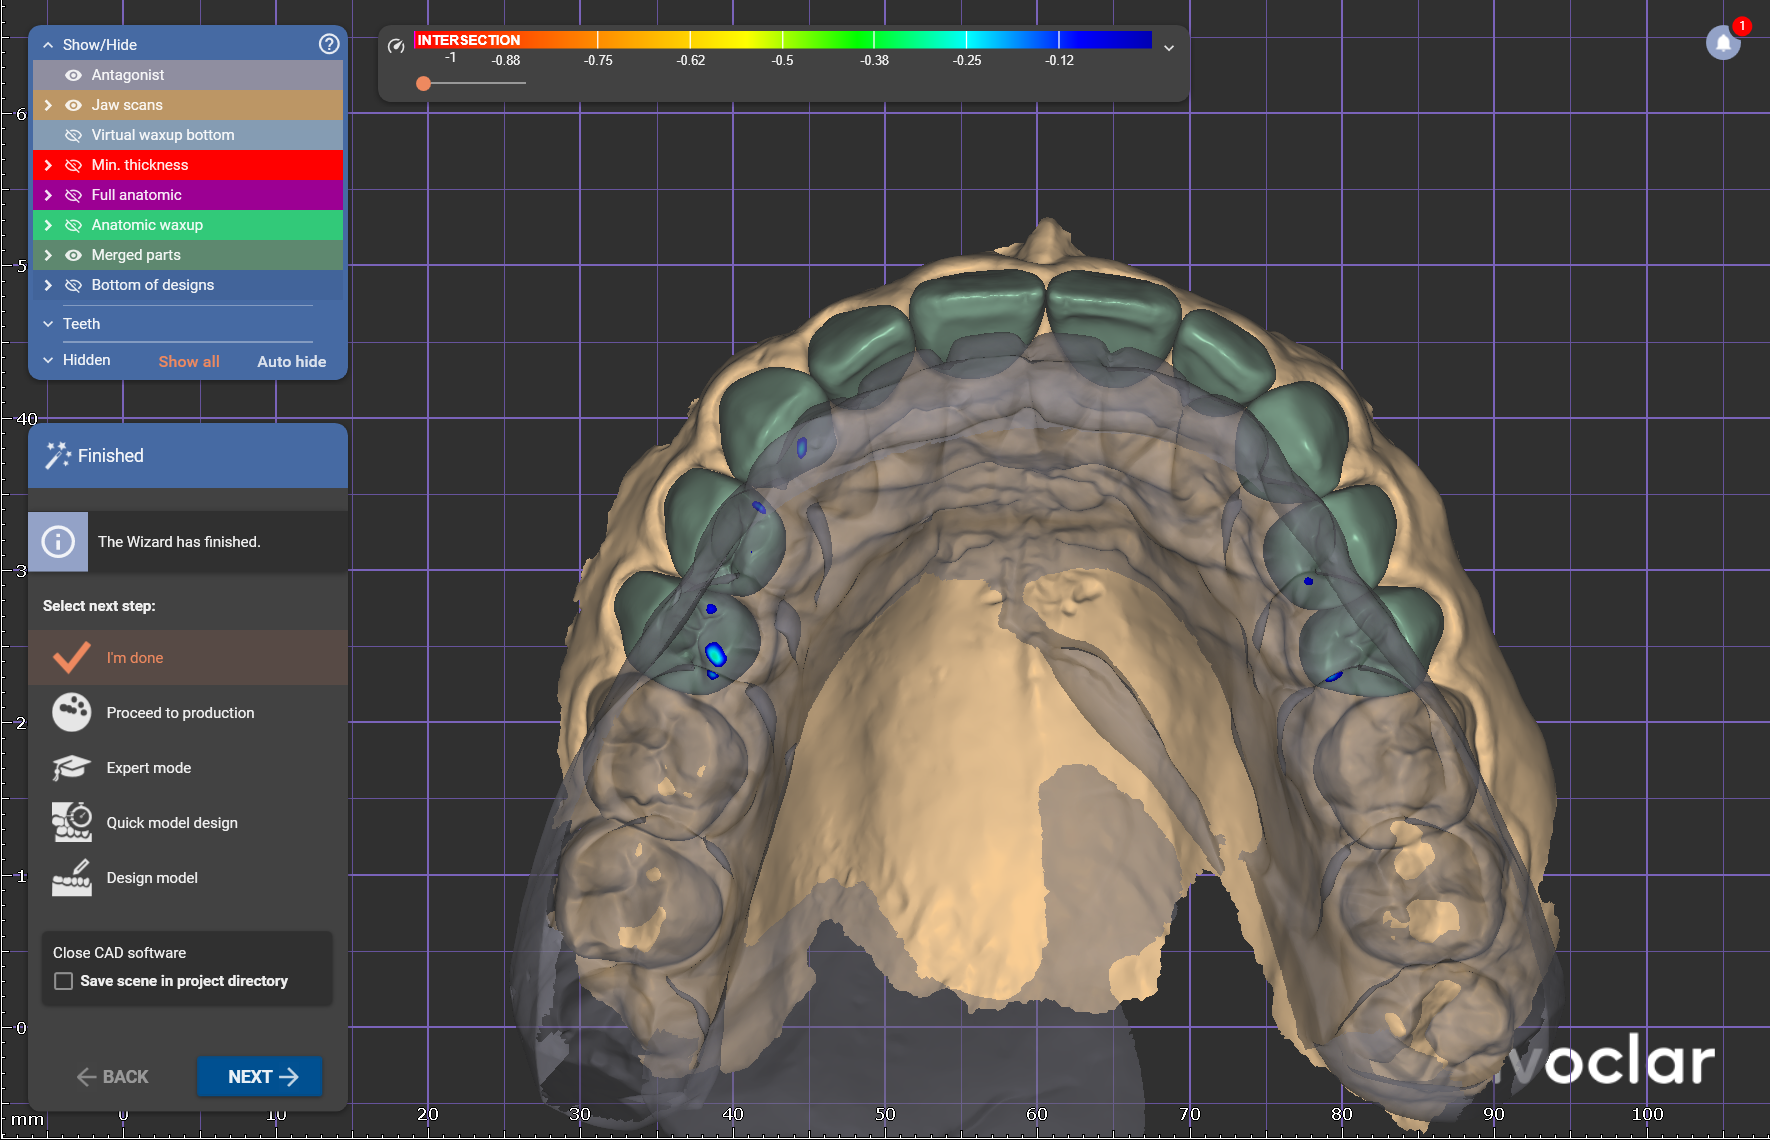The height and width of the screenshot is (1140, 1770).
Task: Expand the Merged parts group
Action: coord(48,255)
